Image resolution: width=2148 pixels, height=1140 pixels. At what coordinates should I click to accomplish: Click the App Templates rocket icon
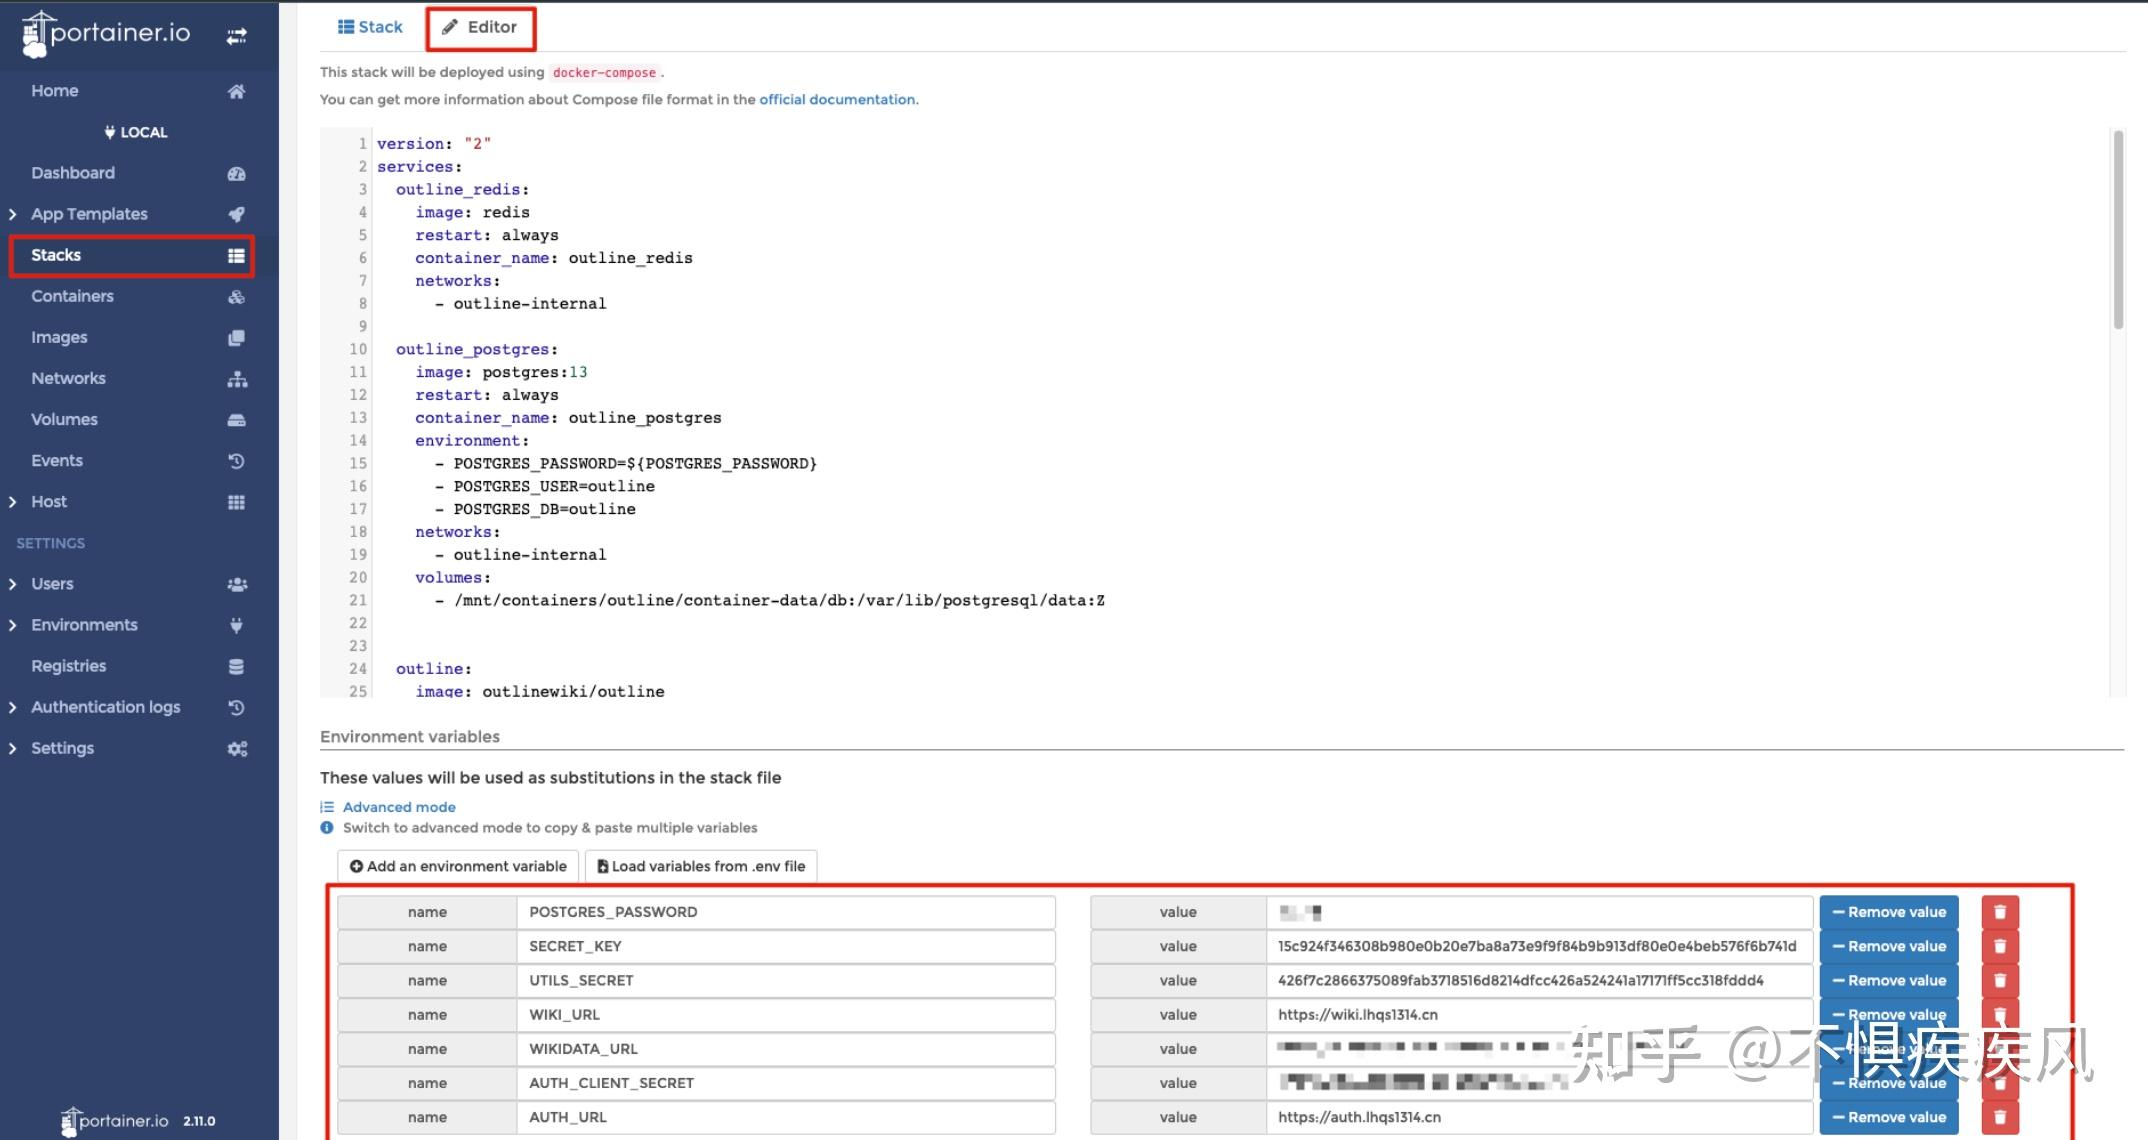coord(236,214)
